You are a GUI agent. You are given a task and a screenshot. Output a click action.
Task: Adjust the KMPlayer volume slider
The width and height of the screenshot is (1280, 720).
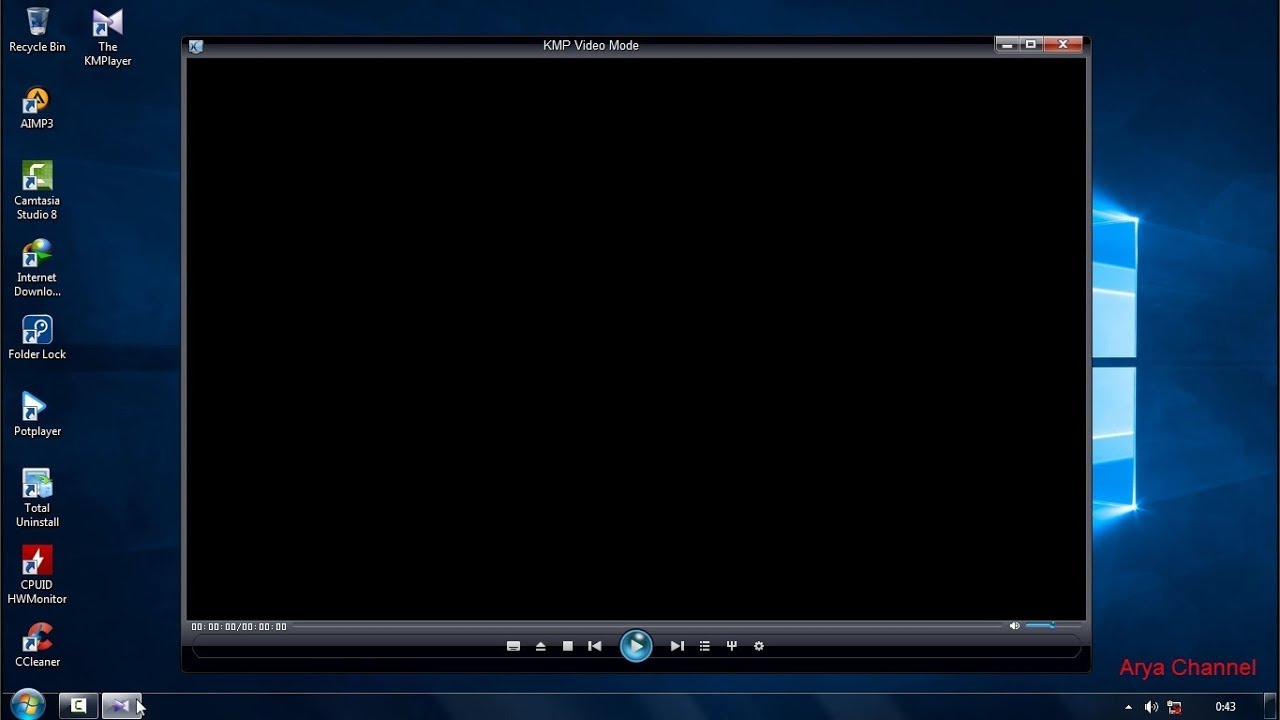tap(1052, 626)
